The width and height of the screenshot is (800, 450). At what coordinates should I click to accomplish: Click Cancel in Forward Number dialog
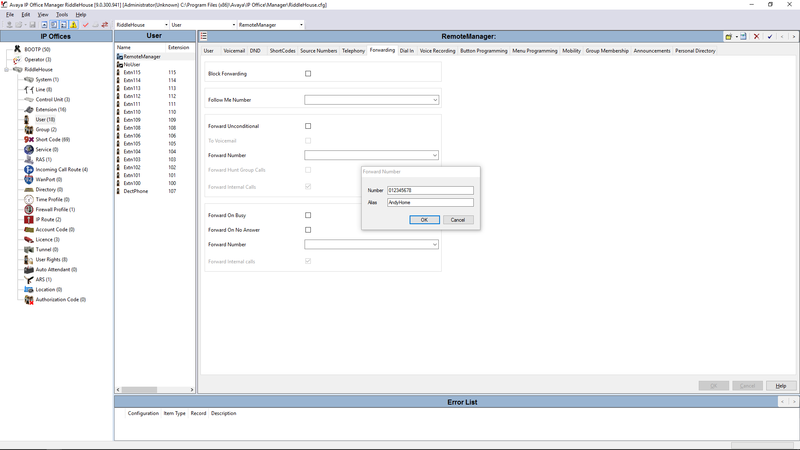click(x=458, y=220)
